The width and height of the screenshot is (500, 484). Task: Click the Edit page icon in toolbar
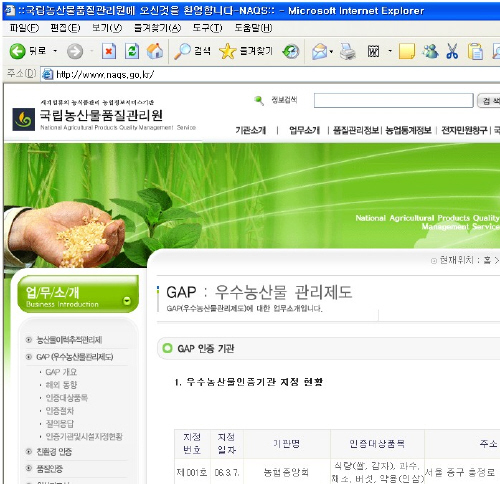pyautogui.click(x=373, y=51)
